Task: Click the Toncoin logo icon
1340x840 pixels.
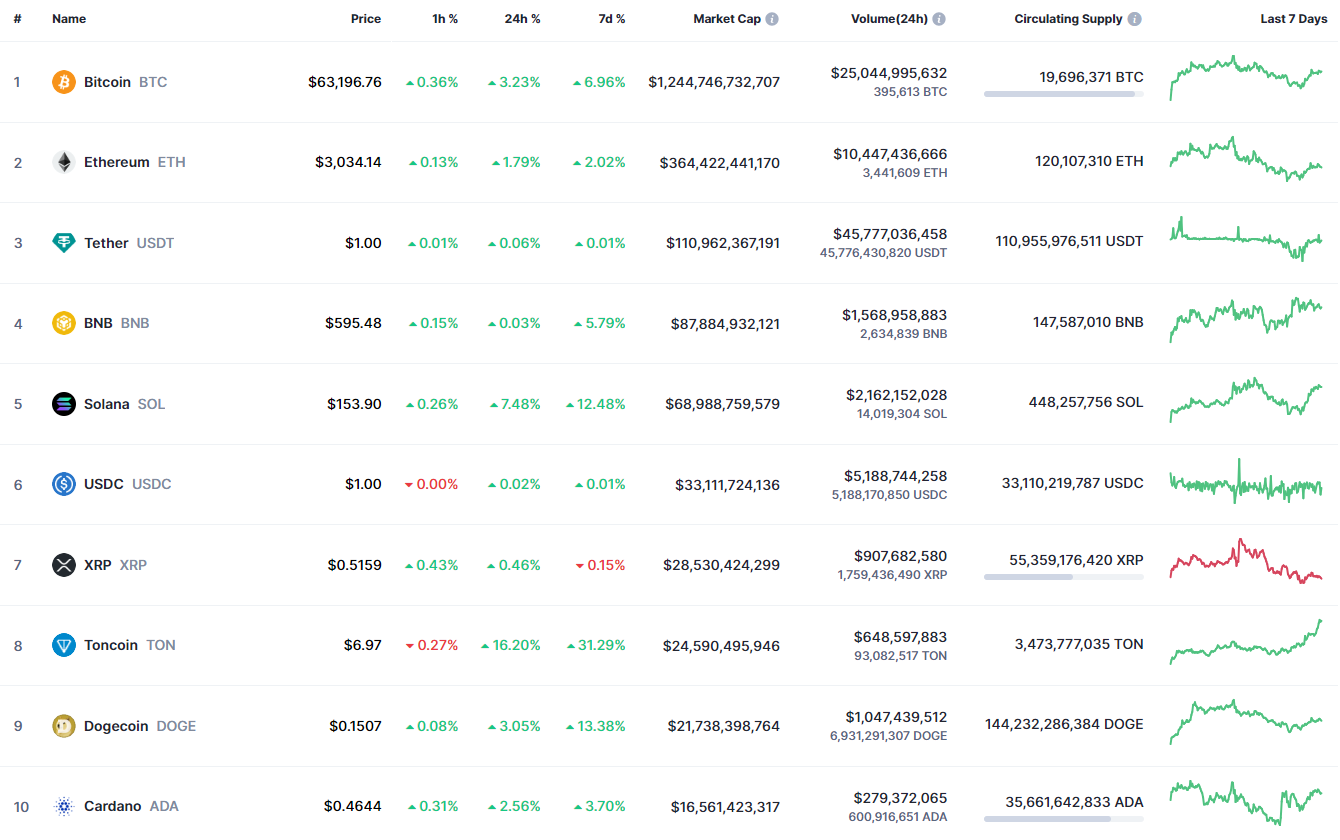Action: point(64,645)
